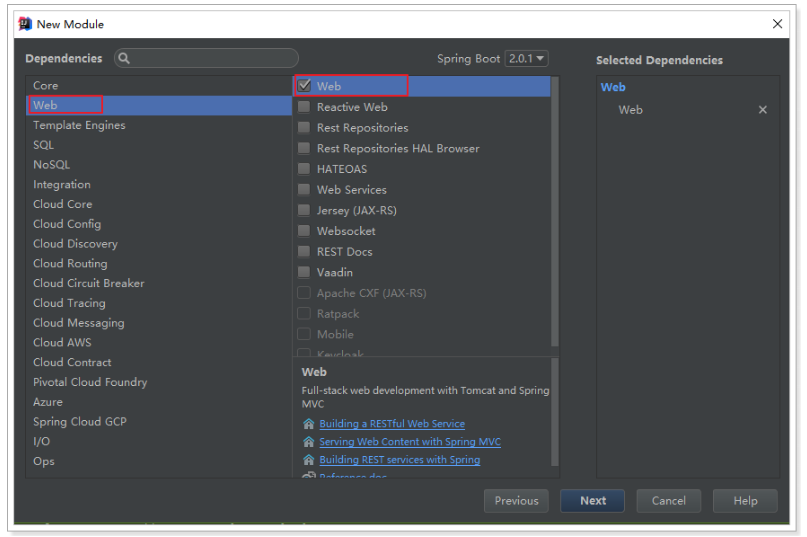The width and height of the screenshot is (807, 537).
Task: Uncheck the Web dependency checkbox
Action: click(304, 85)
